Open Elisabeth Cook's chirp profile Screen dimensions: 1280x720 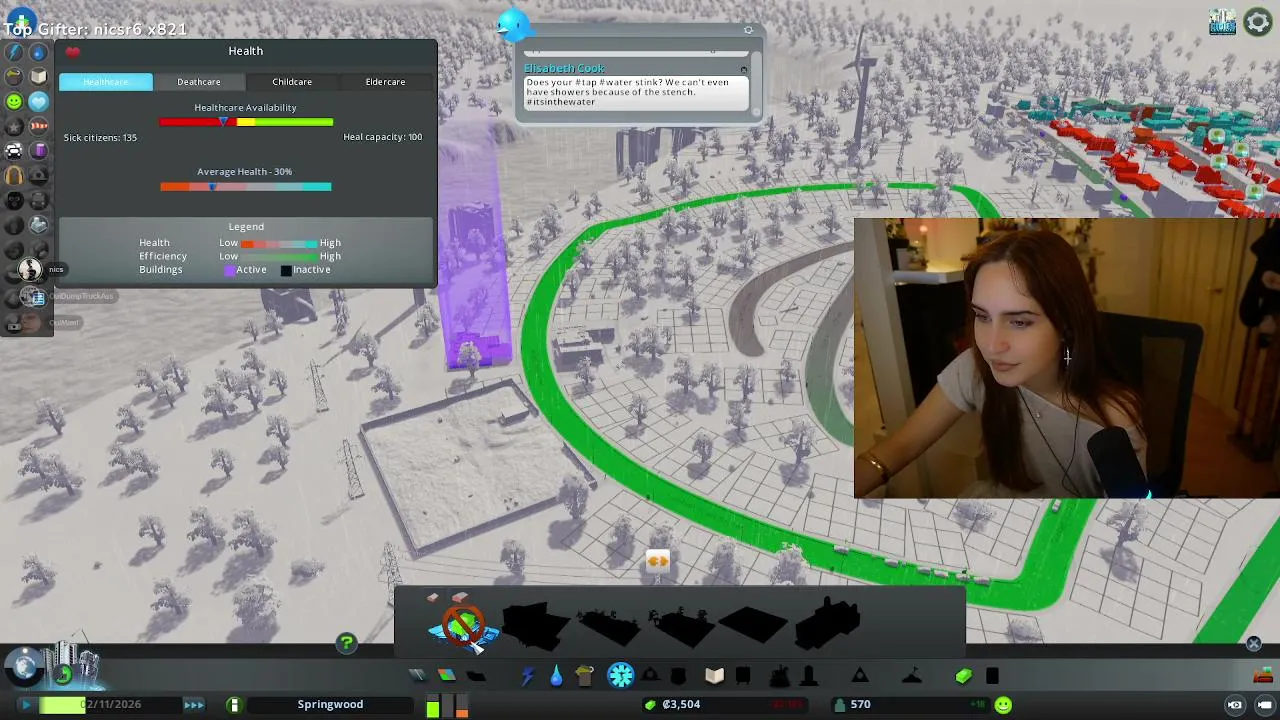click(564, 69)
